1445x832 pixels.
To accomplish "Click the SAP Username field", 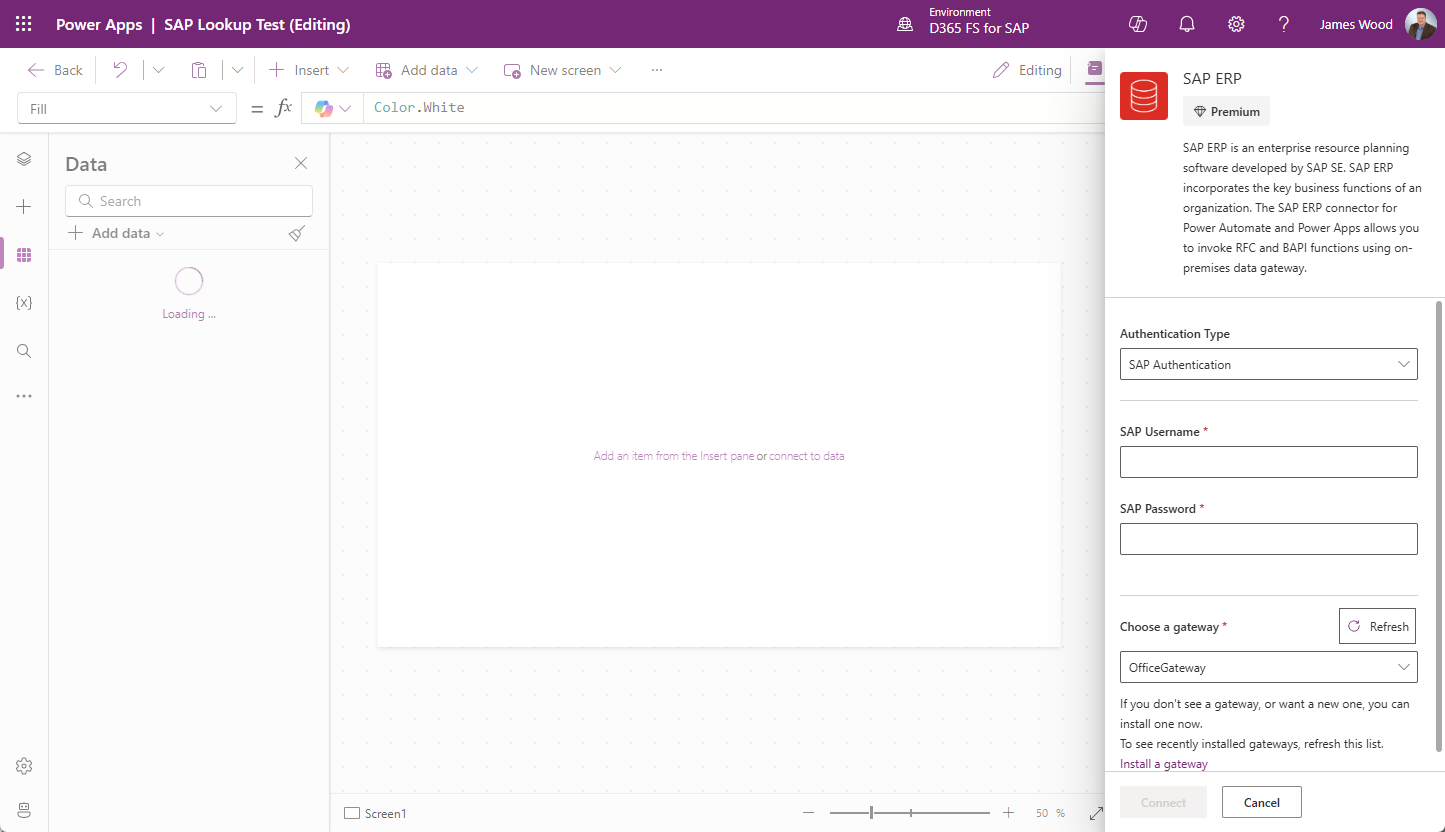I will [1268, 462].
